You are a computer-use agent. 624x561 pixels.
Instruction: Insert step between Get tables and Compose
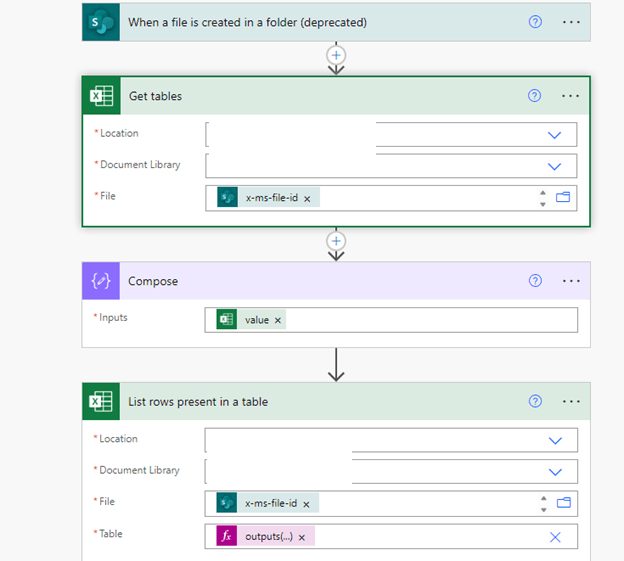(336, 241)
